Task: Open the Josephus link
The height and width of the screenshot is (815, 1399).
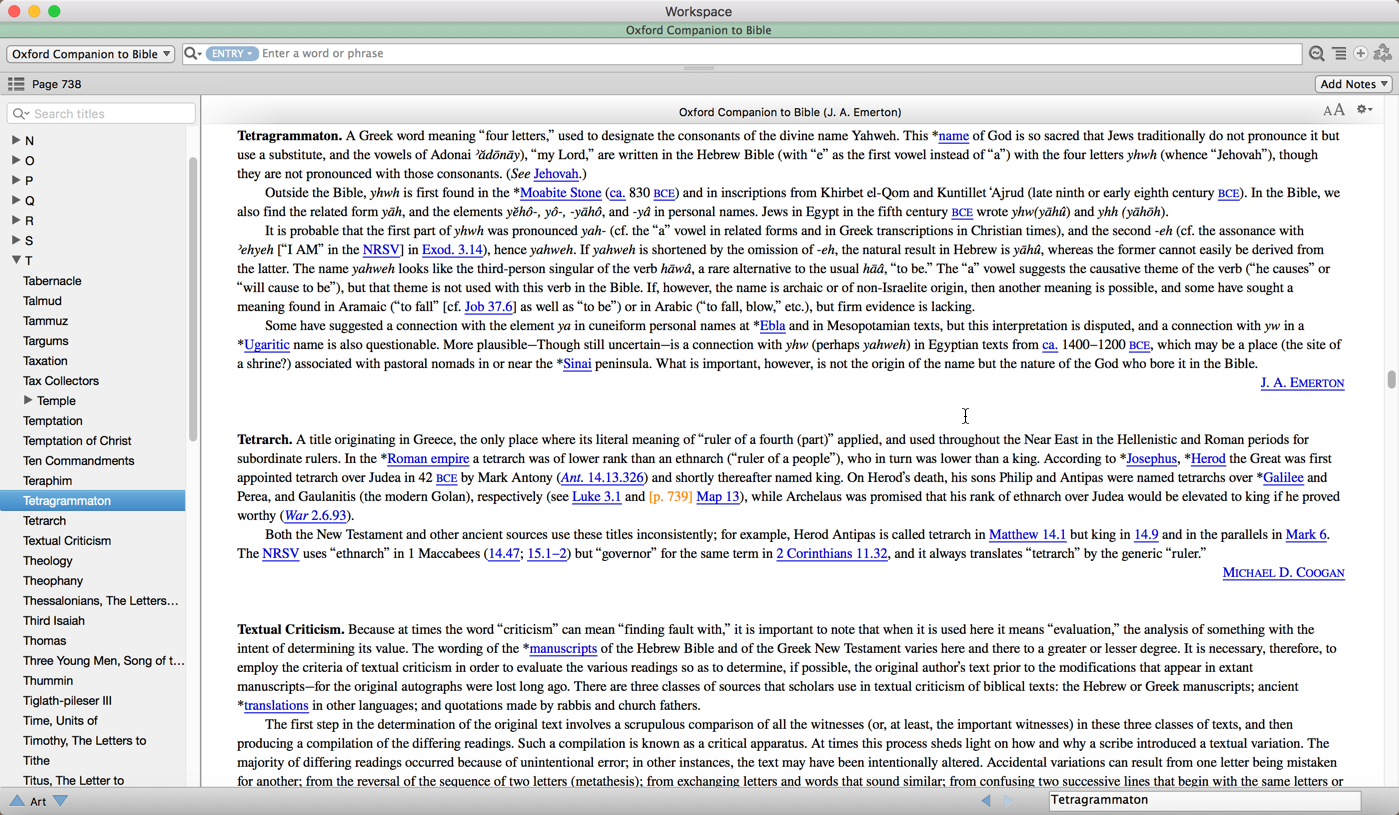Action: (1151, 459)
